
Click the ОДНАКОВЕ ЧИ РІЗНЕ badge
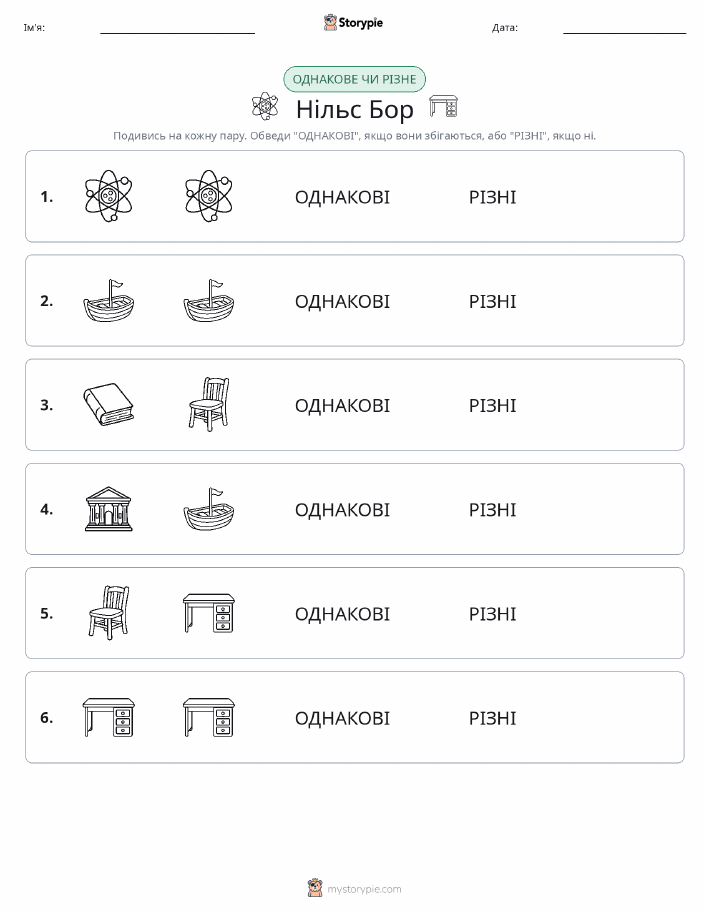click(x=354, y=79)
